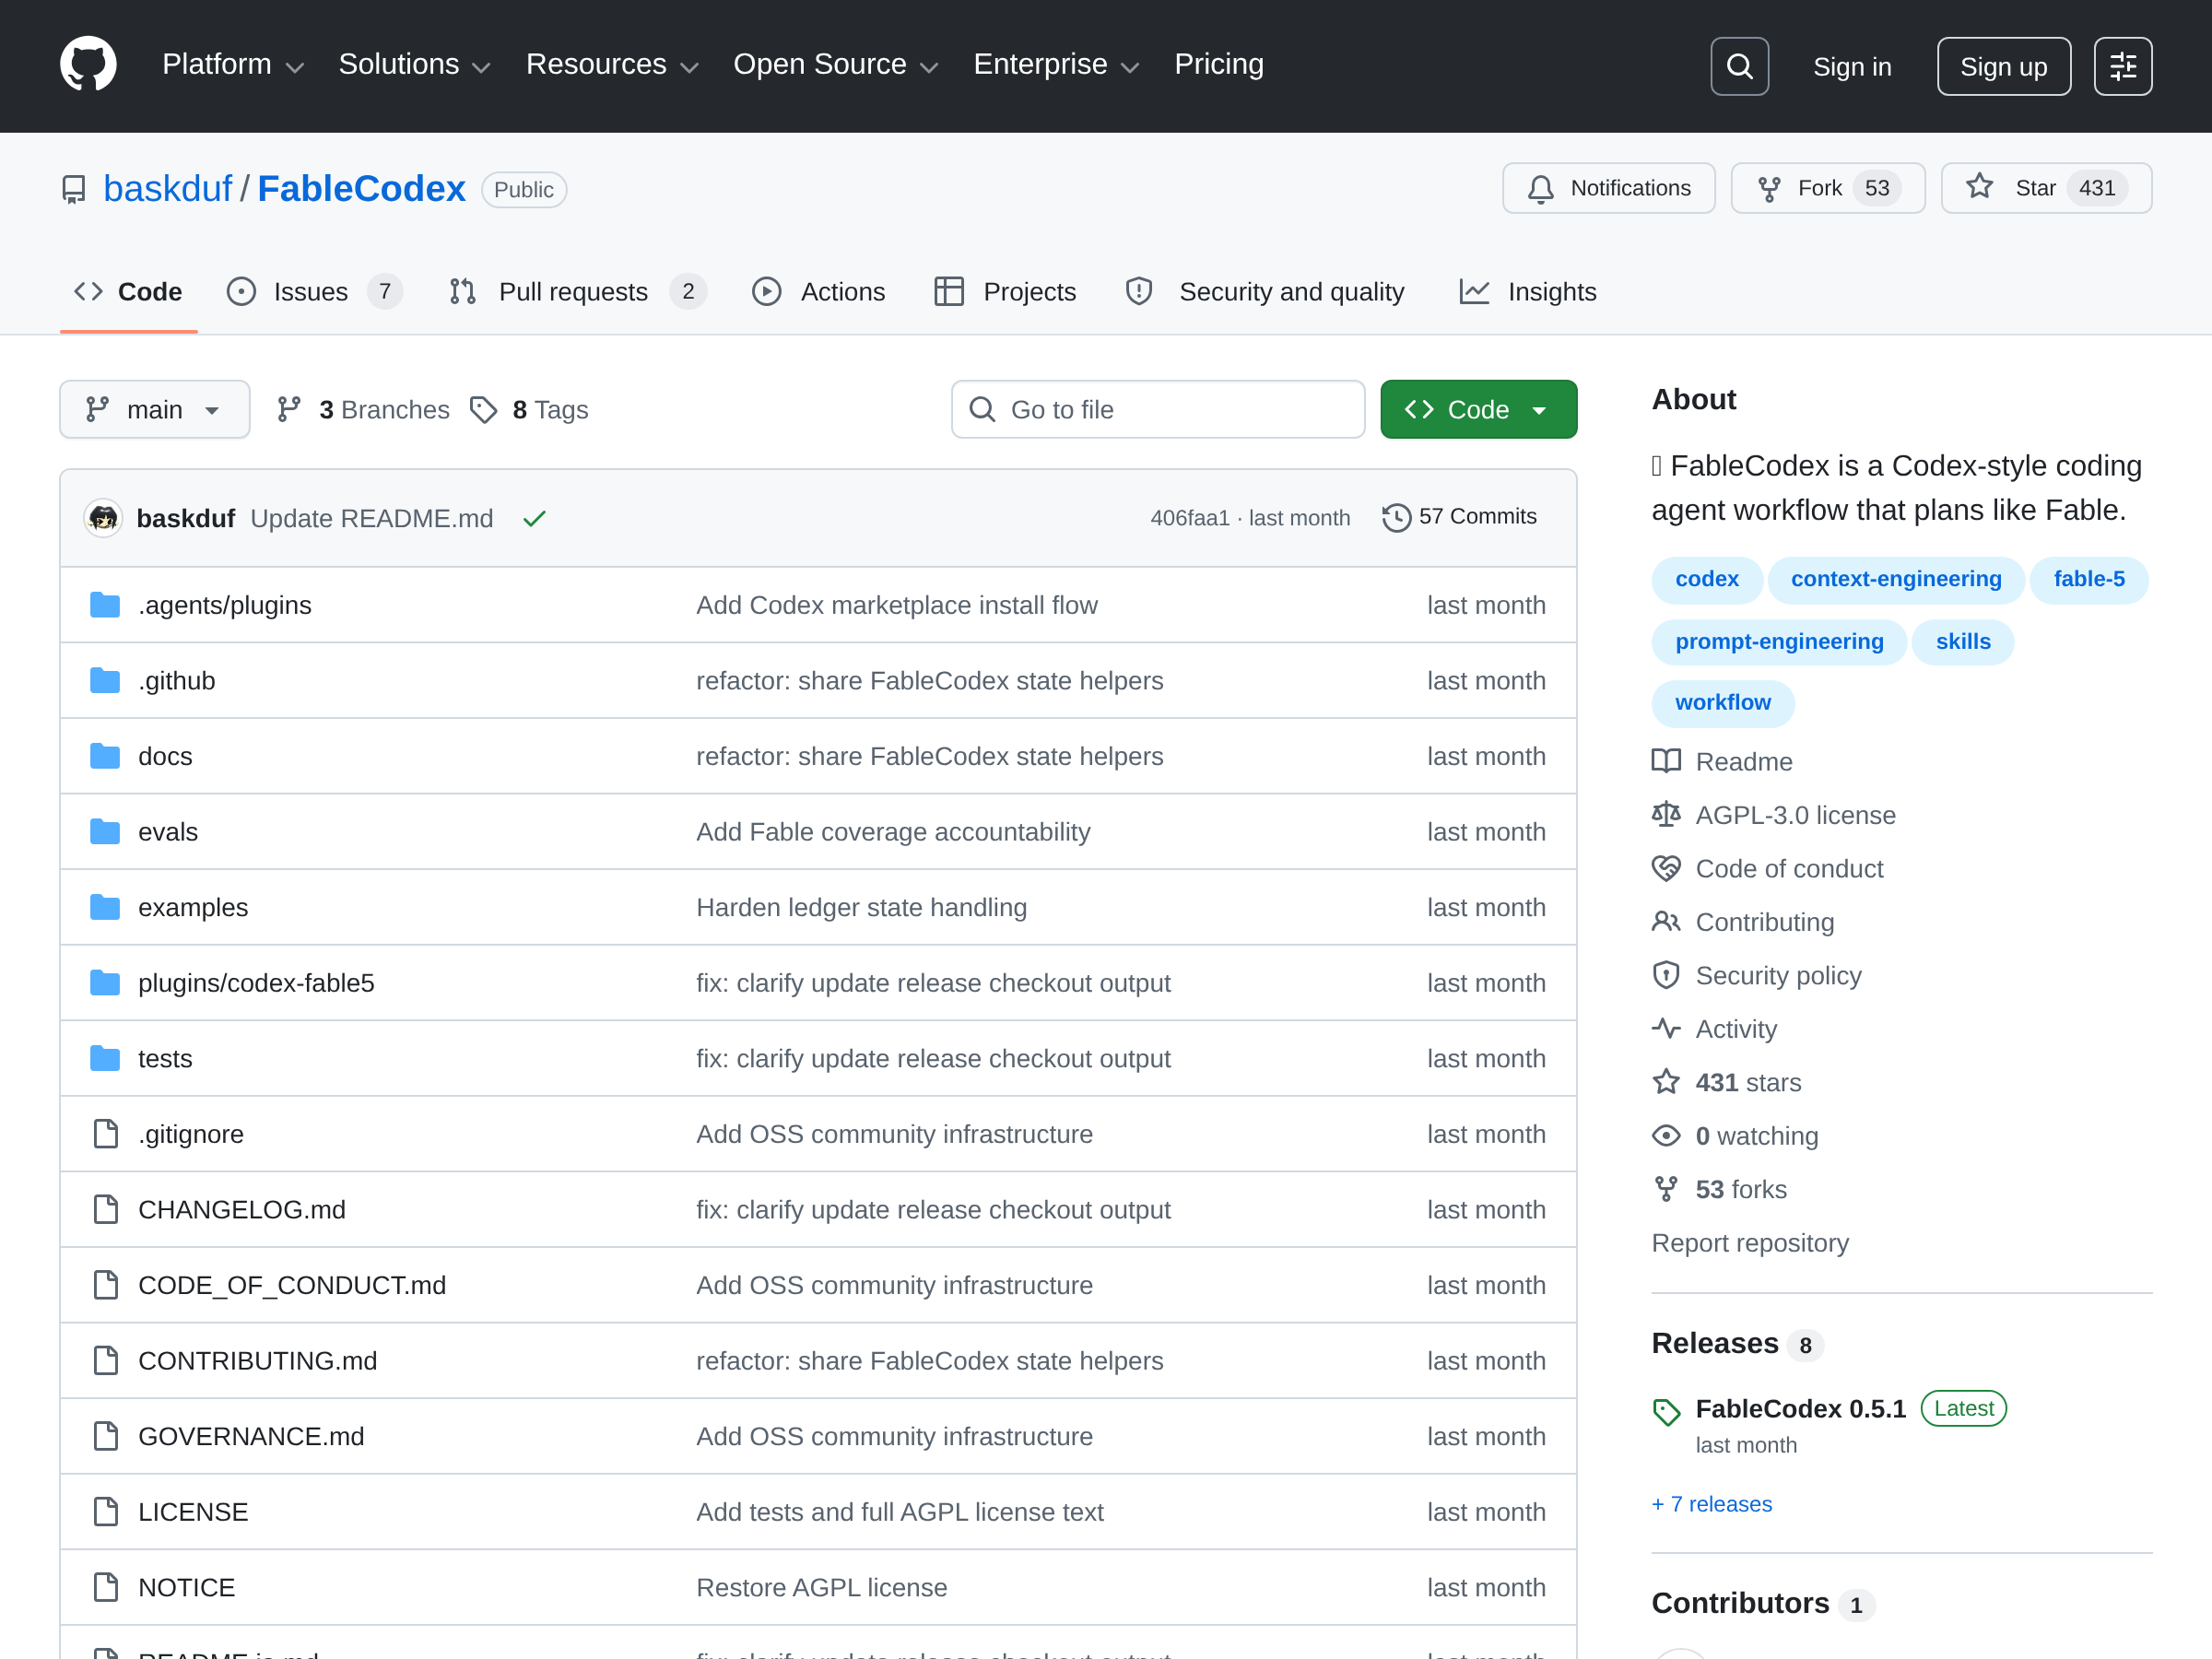This screenshot has width=2212, height=1659.
Task: Click the .gitignore file icon
Action: (x=105, y=1134)
